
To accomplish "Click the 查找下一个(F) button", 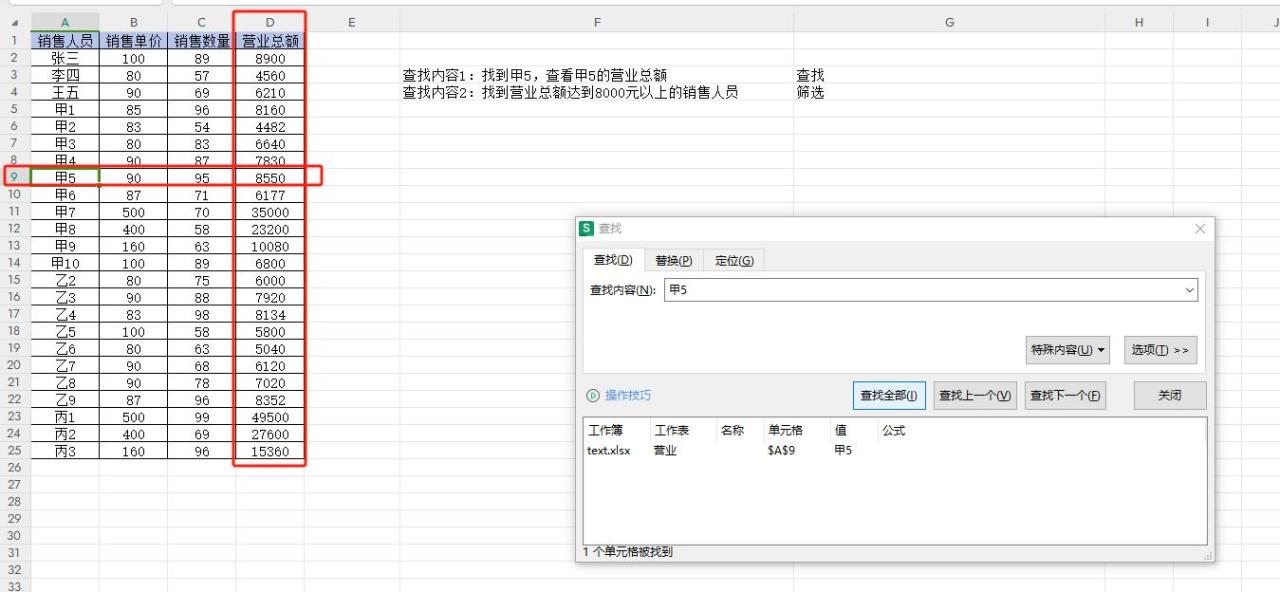I will click(1065, 395).
